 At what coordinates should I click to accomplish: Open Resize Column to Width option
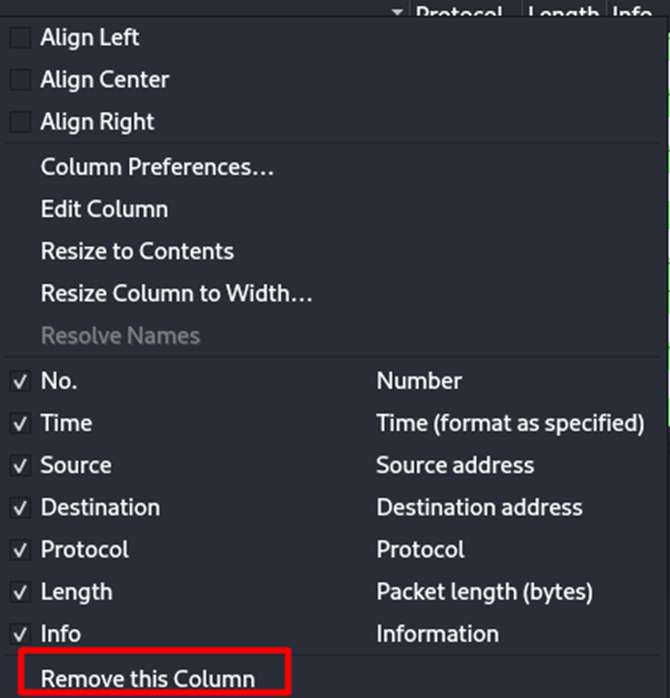[177, 294]
